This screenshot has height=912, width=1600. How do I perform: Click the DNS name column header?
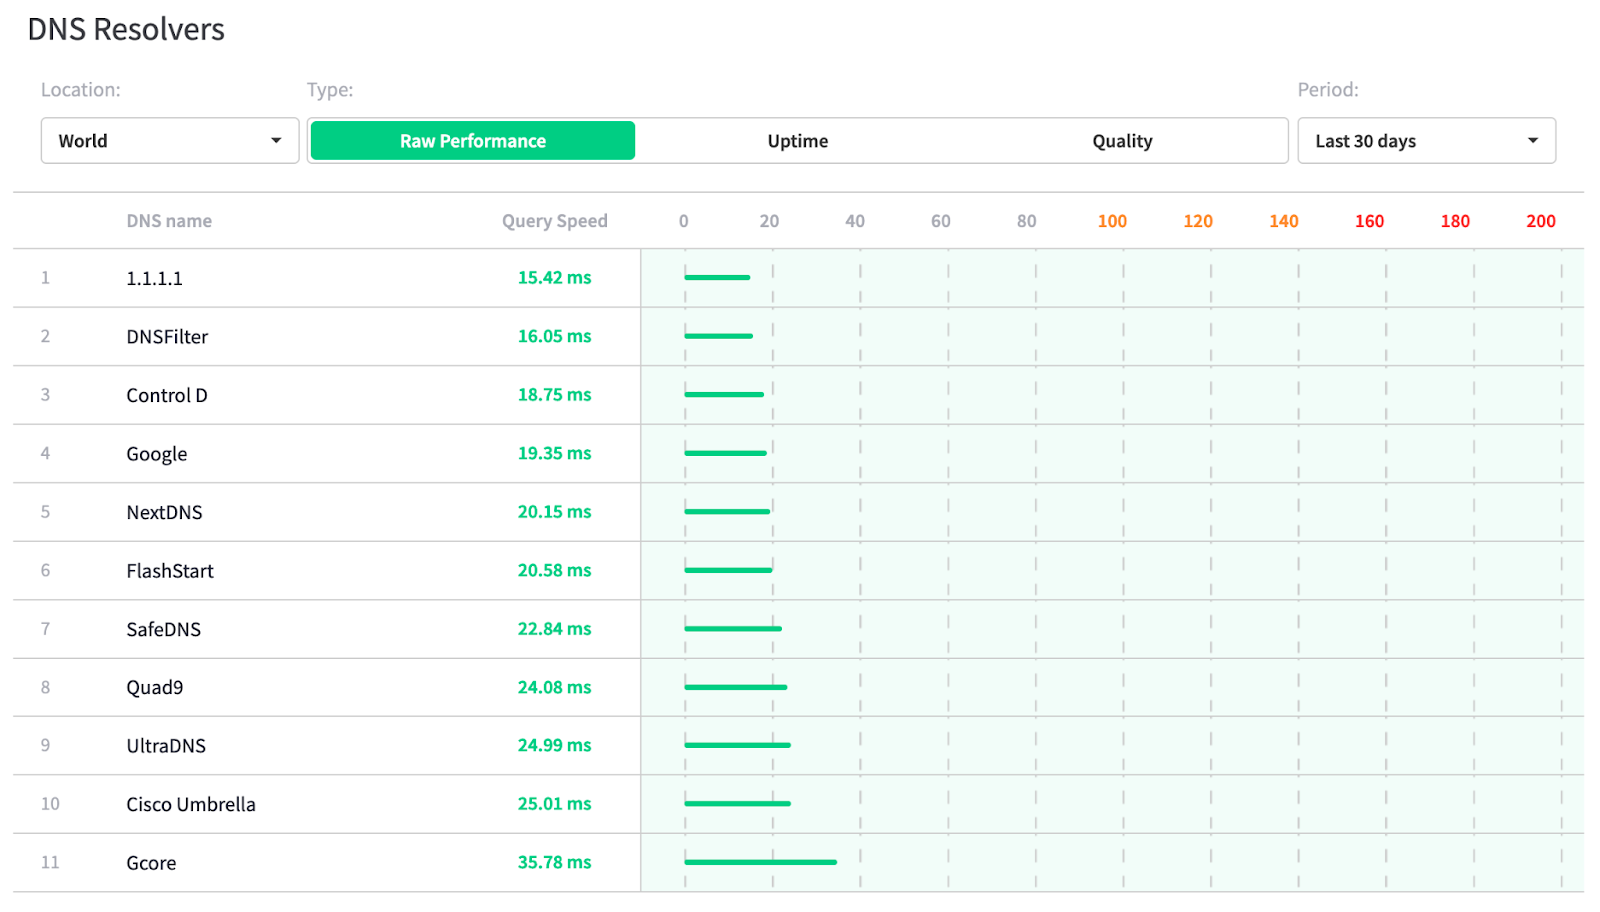[169, 221]
